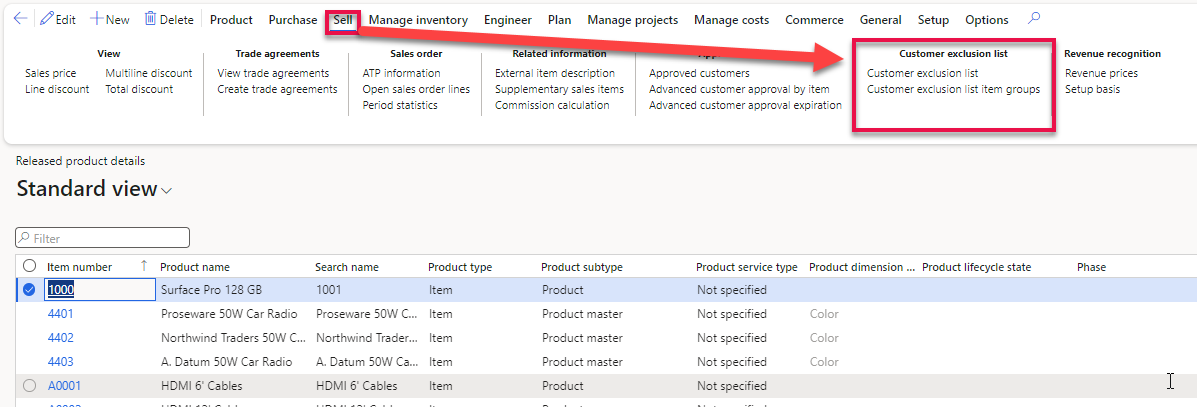Open the Manage costs tab
1197x407 pixels.
tap(732, 20)
